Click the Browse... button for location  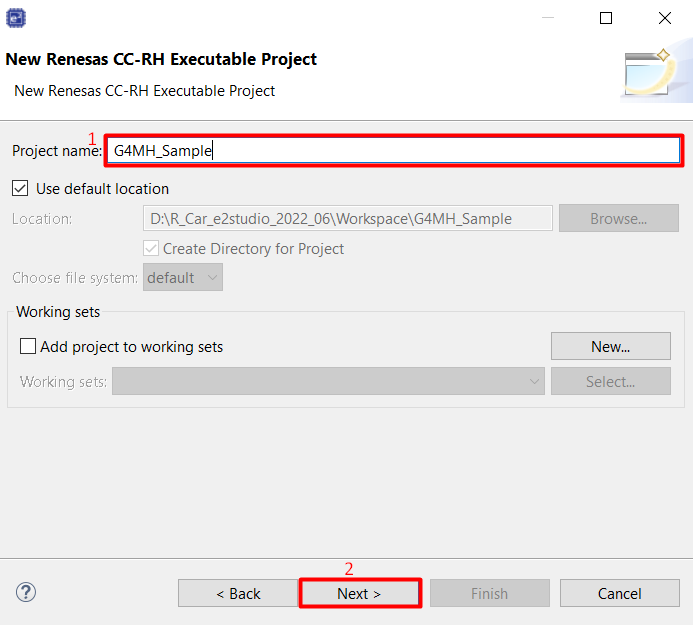coord(618,219)
